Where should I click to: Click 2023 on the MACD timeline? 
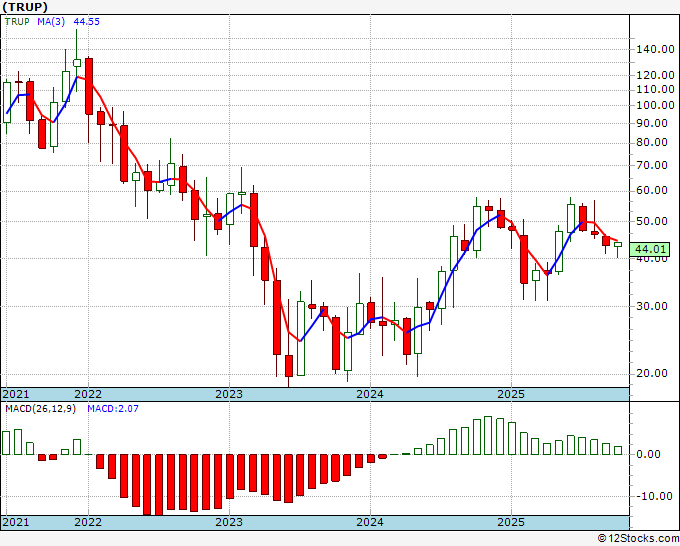coord(229,522)
